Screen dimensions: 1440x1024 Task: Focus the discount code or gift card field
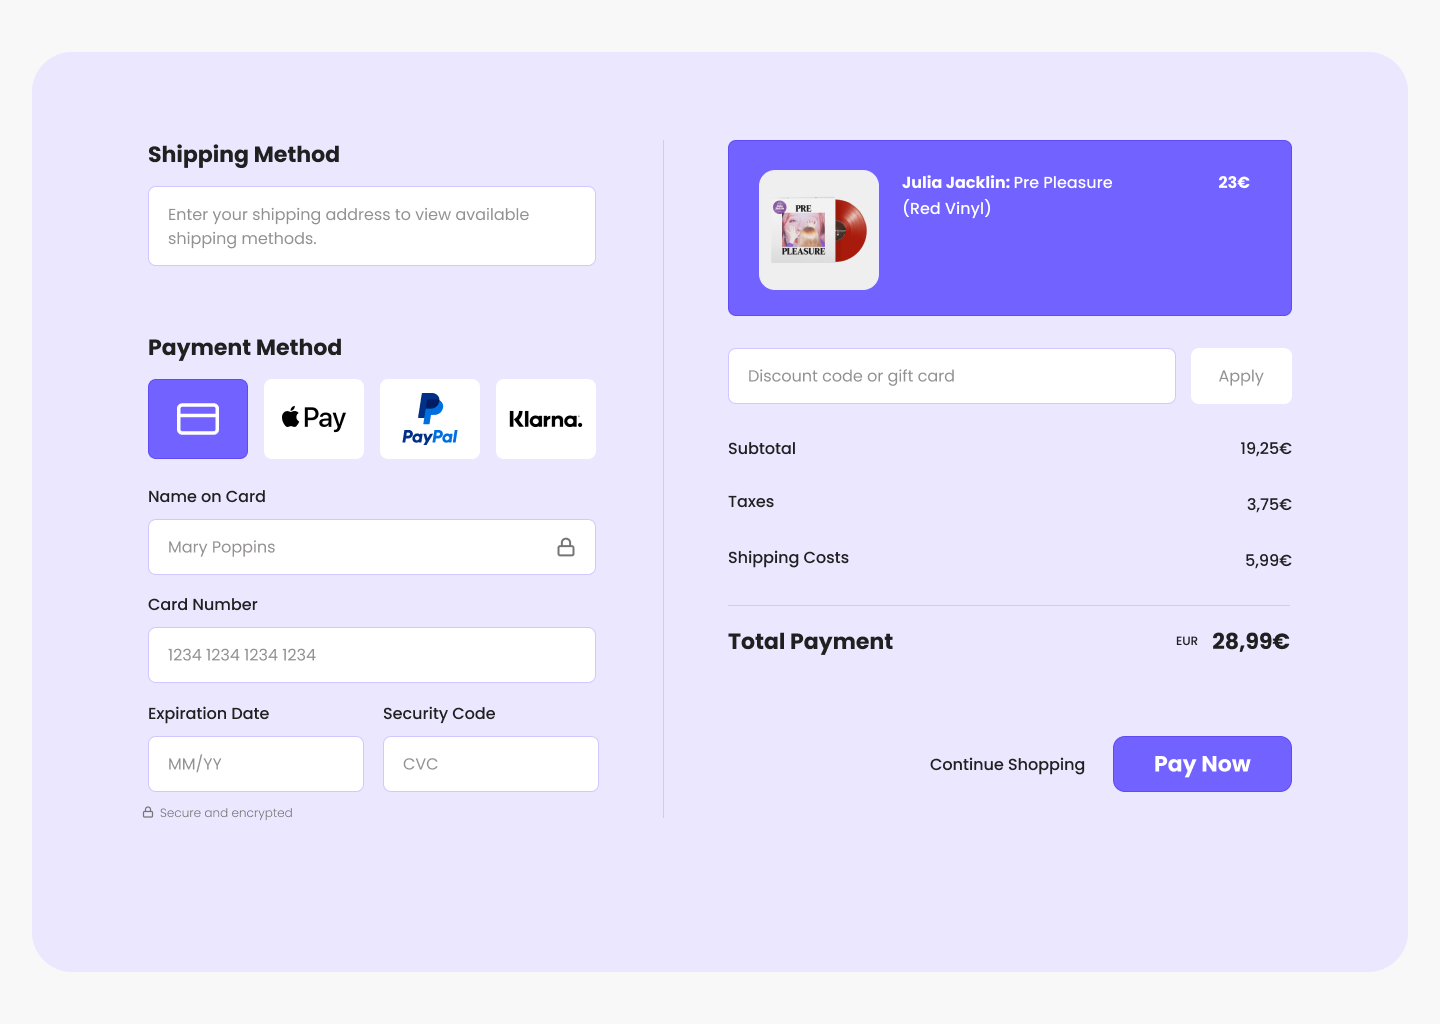pyautogui.click(x=952, y=376)
